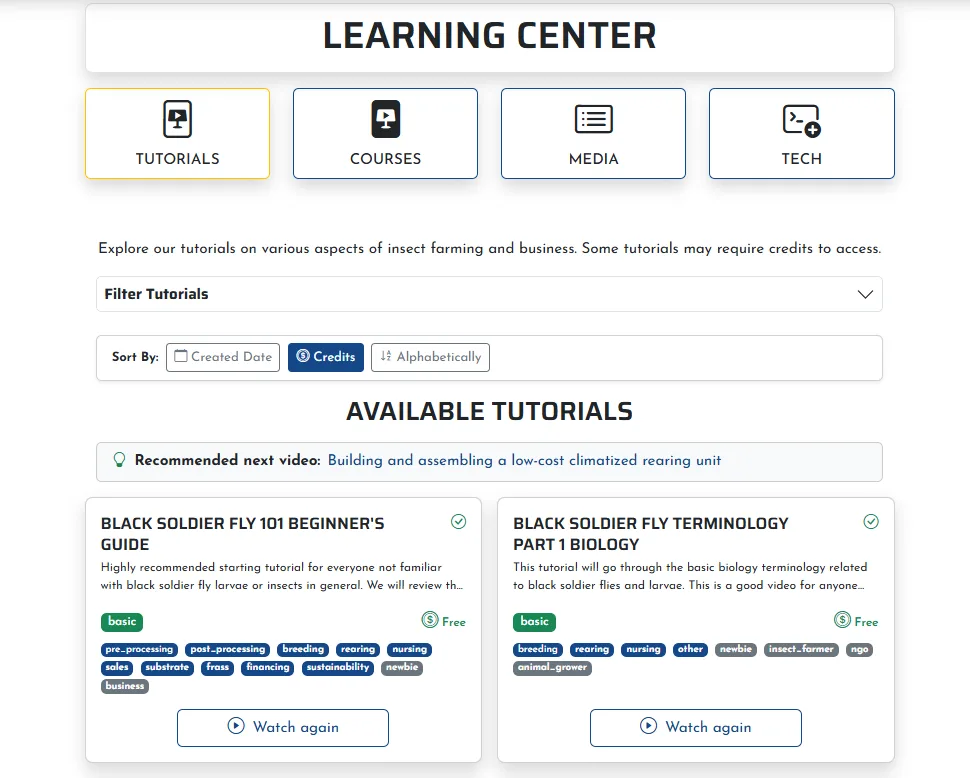Enable sorting by Created Date
This screenshot has height=778, width=970.
[222, 357]
